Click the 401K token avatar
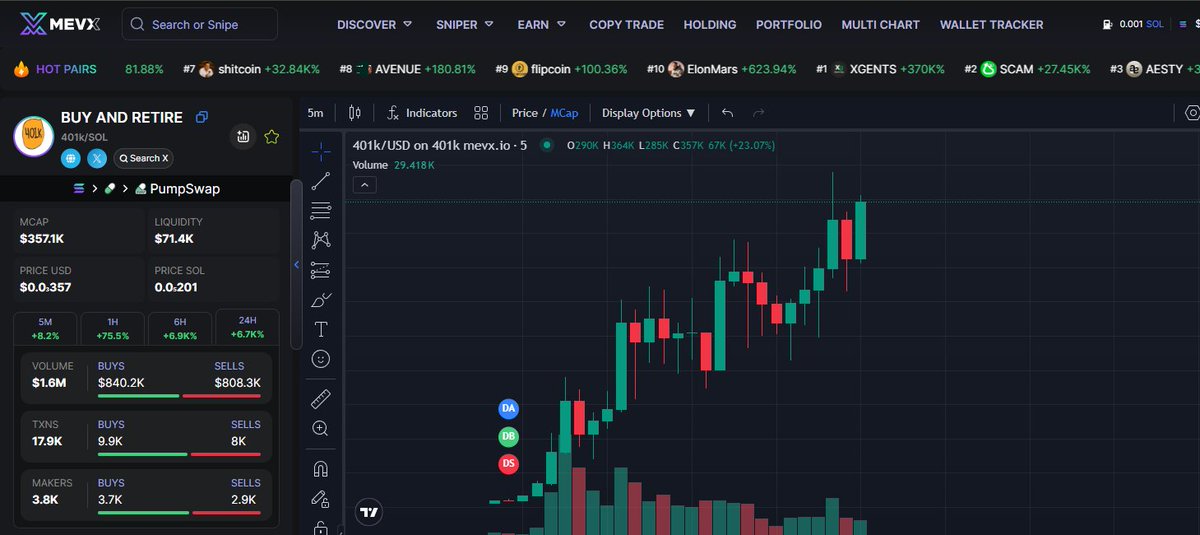1200x535 pixels. 33,137
